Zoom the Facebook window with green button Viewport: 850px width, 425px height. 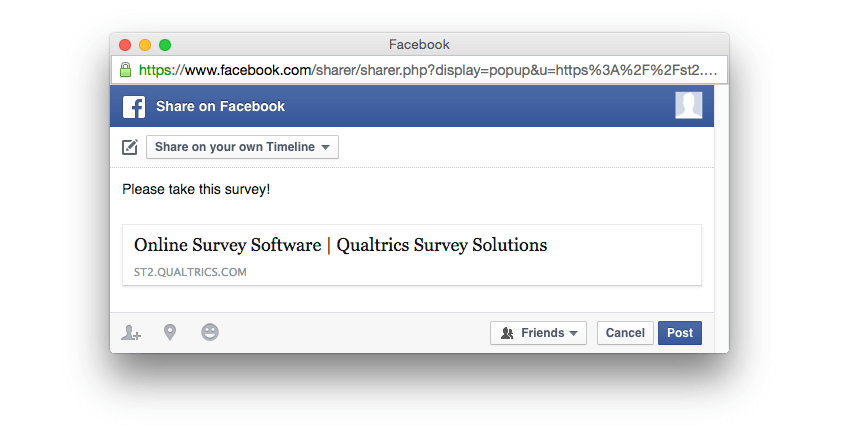click(x=165, y=45)
